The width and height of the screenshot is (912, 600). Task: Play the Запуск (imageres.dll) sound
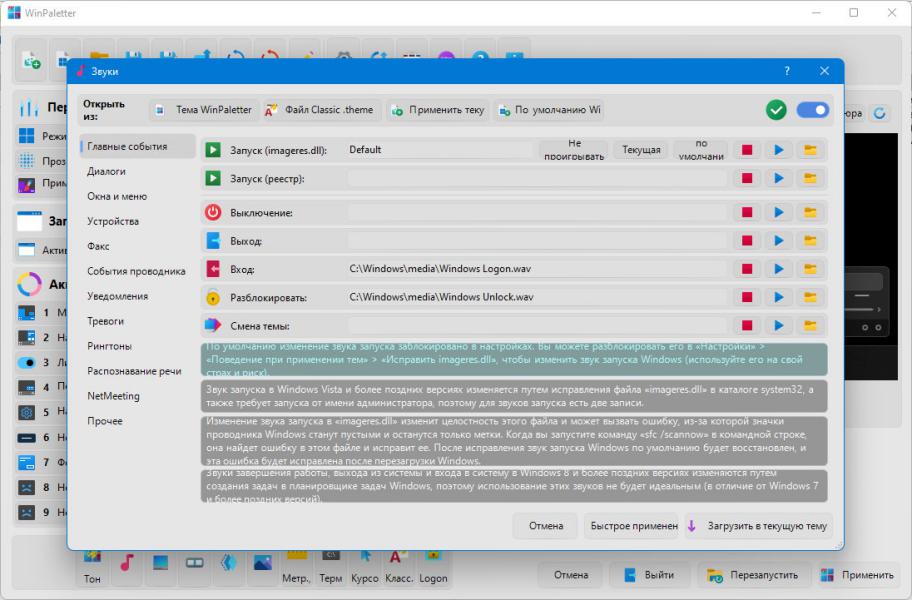click(778, 150)
